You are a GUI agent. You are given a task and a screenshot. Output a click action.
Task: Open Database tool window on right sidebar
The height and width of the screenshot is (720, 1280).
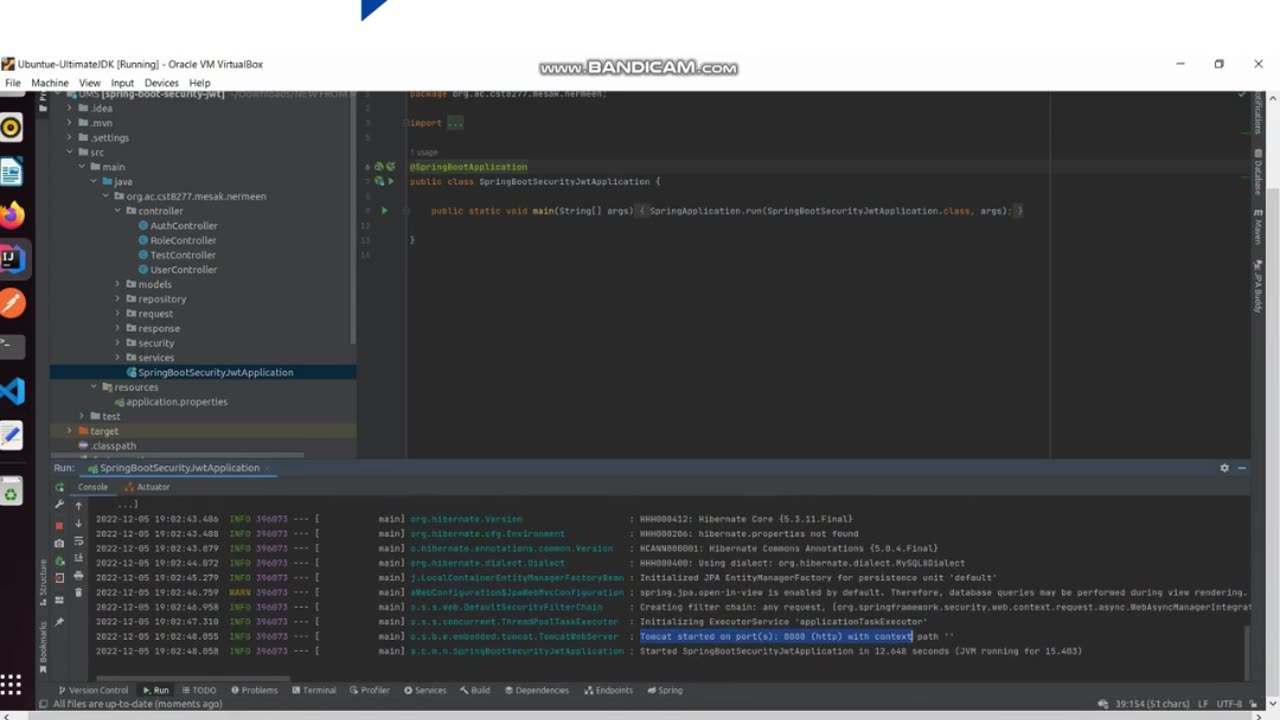coord(1258,172)
